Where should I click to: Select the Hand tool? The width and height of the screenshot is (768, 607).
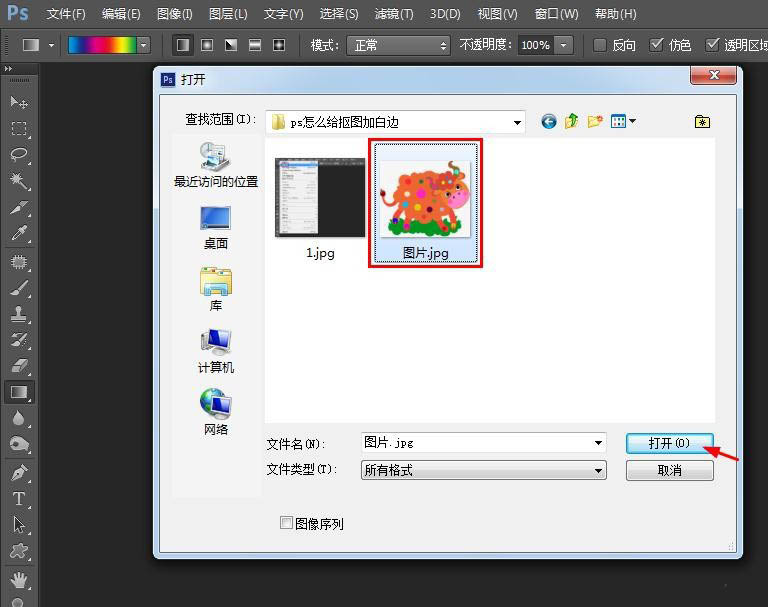point(19,580)
